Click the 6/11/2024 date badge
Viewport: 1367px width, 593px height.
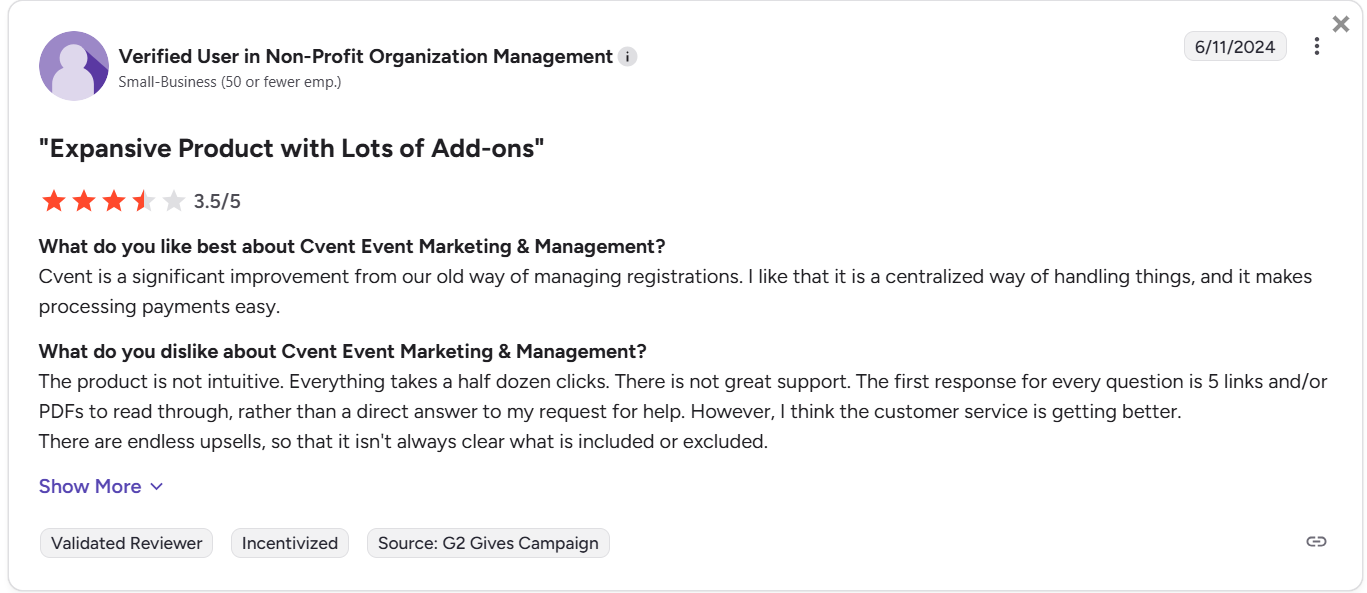(1235, 46)
